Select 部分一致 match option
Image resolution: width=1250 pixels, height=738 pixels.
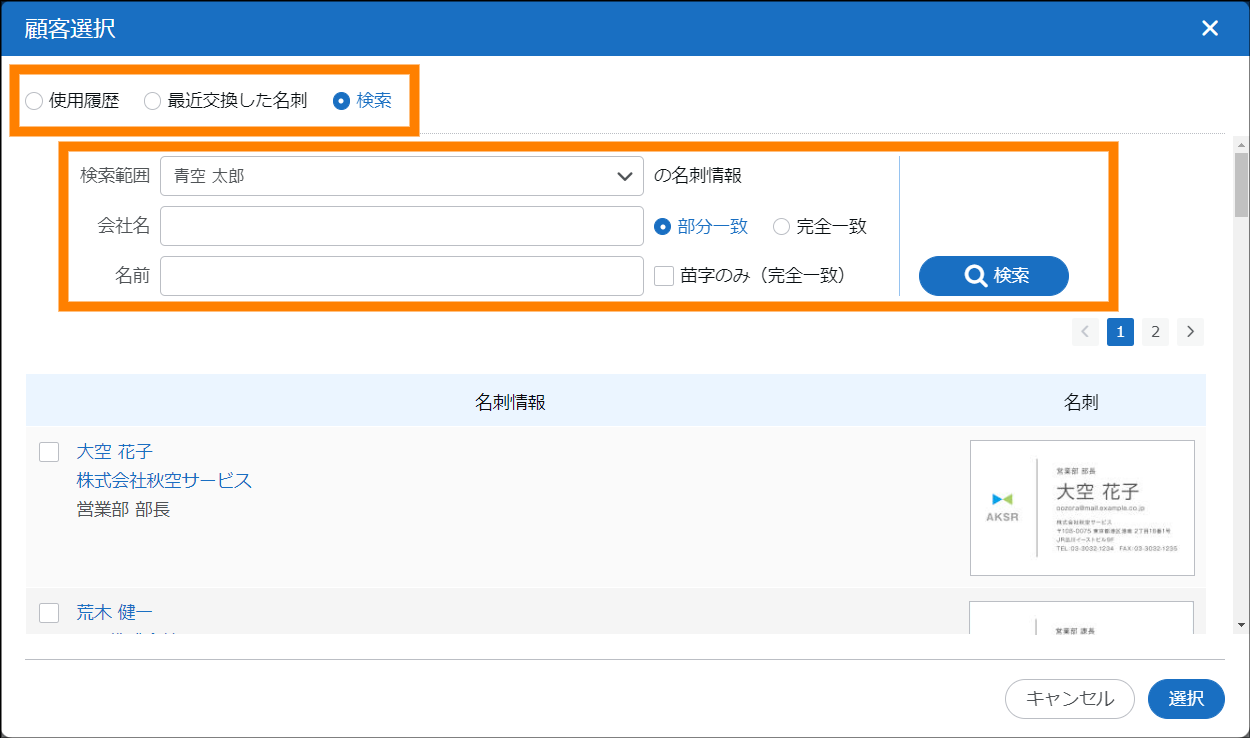(662, 227)
